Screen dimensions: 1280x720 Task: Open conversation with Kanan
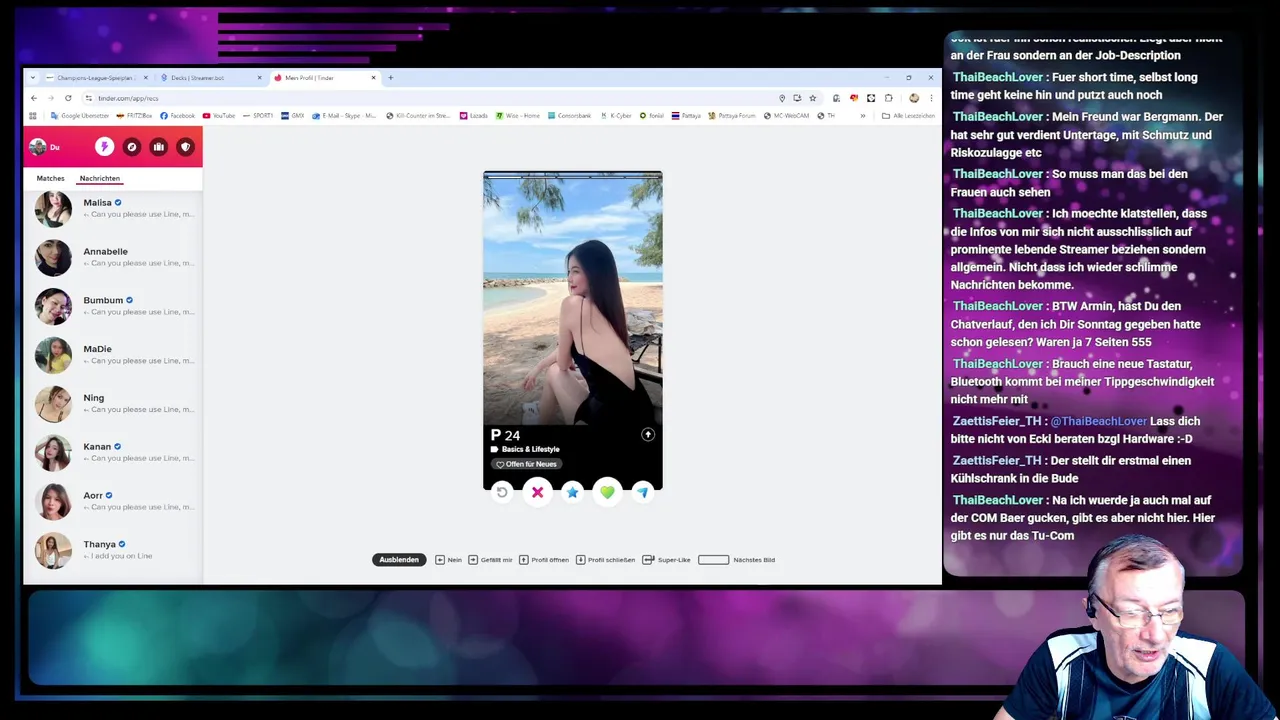[113, 452]
